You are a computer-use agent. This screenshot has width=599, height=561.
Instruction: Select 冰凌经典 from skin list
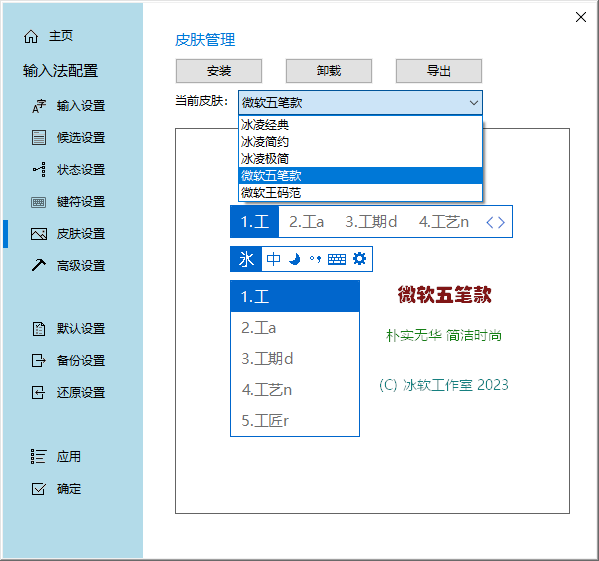[360, 125]
